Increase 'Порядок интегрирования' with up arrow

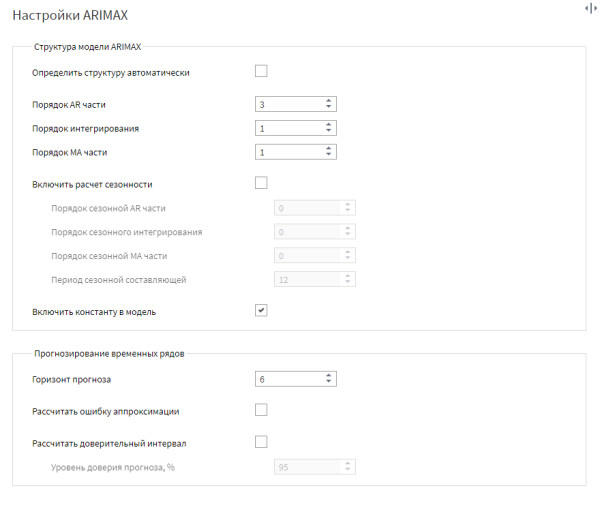pyautogui.click(x=328, y=125)
